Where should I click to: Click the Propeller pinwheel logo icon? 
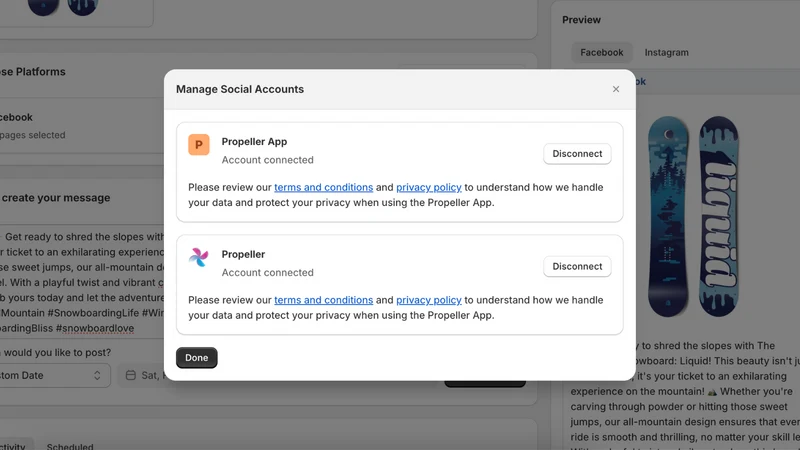click(199, 258)
